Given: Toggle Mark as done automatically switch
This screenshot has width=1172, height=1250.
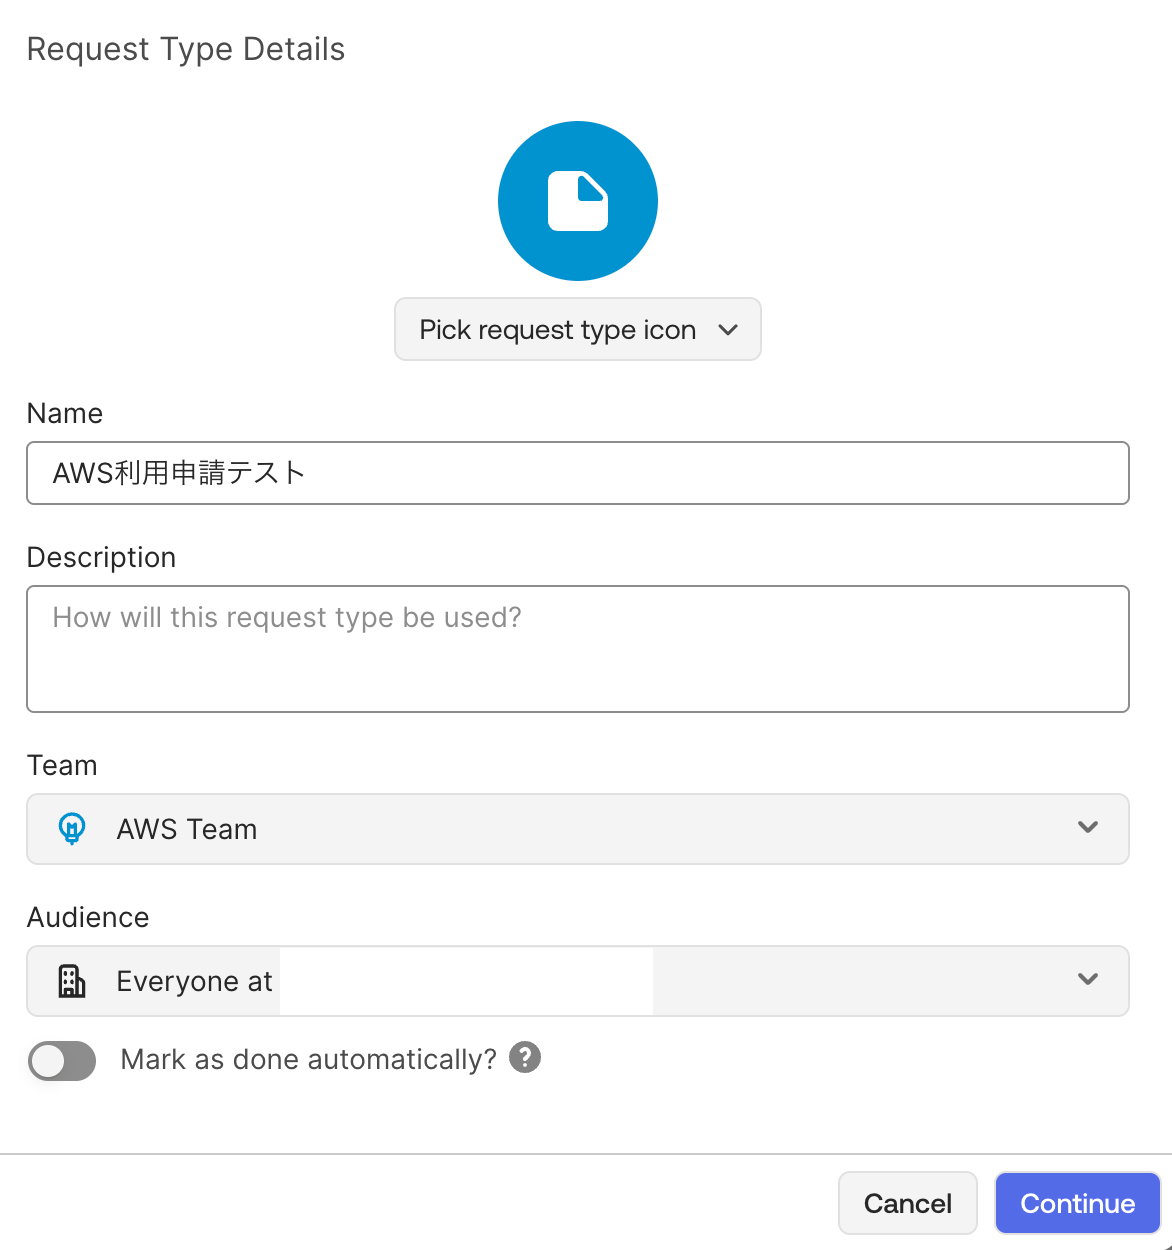Looking at the screenshot, I should click(x=62, y=1061).
